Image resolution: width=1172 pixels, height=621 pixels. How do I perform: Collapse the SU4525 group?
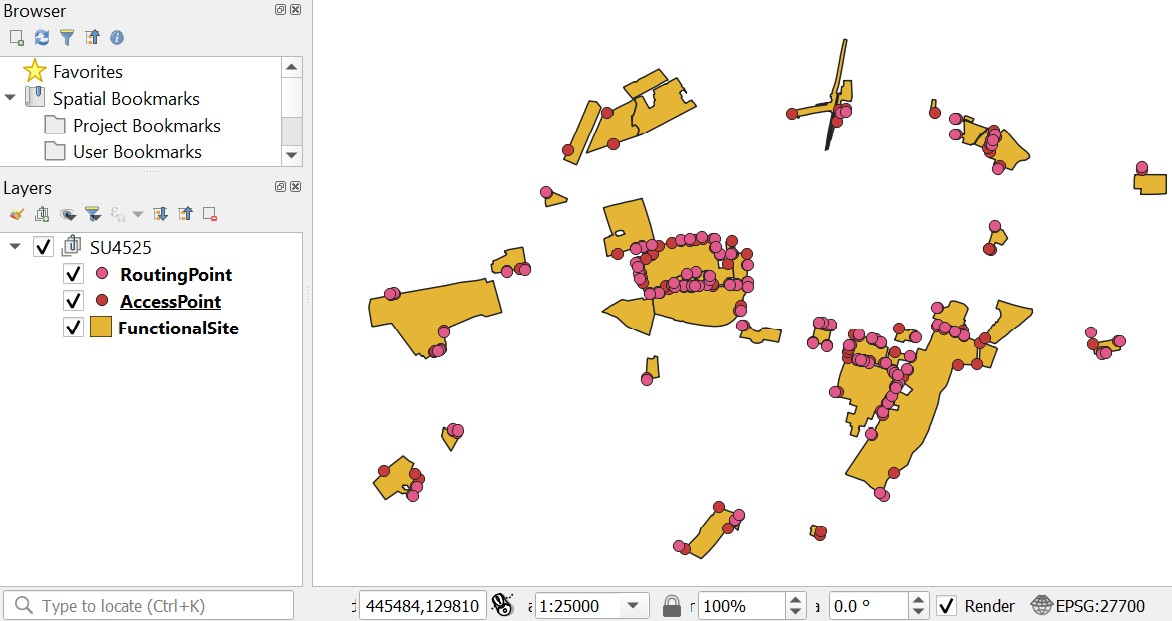[x=16, y=247]
